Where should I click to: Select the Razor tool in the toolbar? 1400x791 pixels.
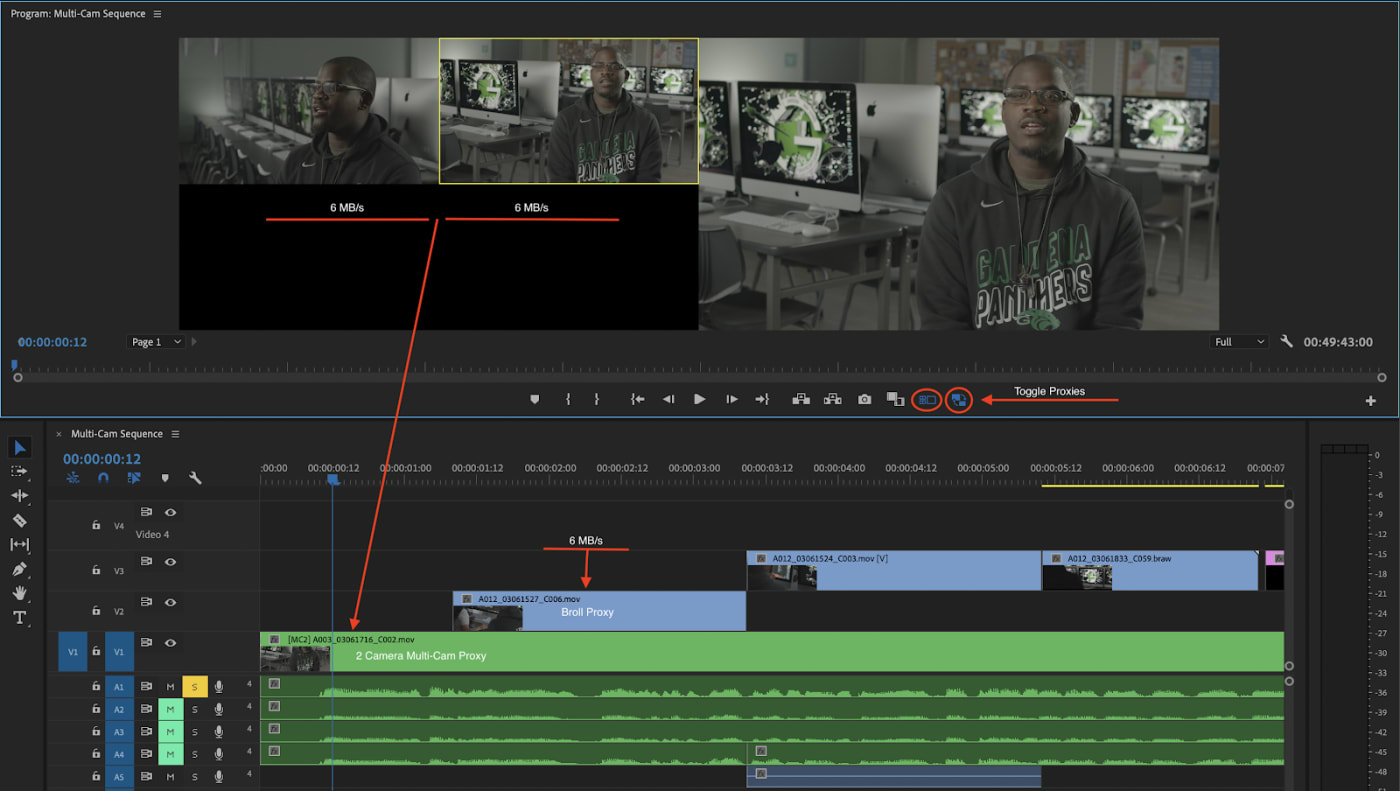tap(21, 521)
